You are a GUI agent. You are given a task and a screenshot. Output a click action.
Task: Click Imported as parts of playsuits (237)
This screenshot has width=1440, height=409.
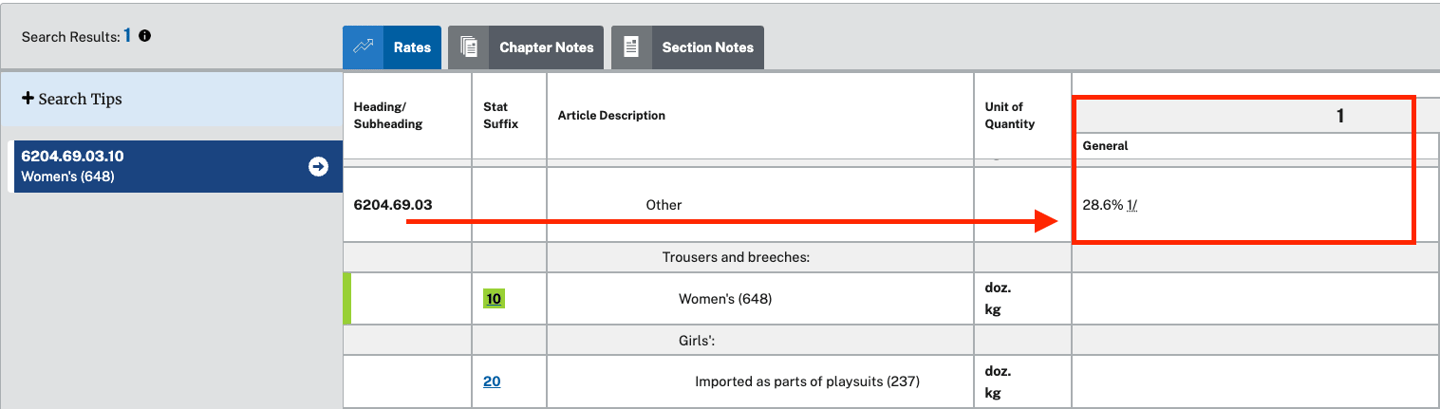point(807,381)
